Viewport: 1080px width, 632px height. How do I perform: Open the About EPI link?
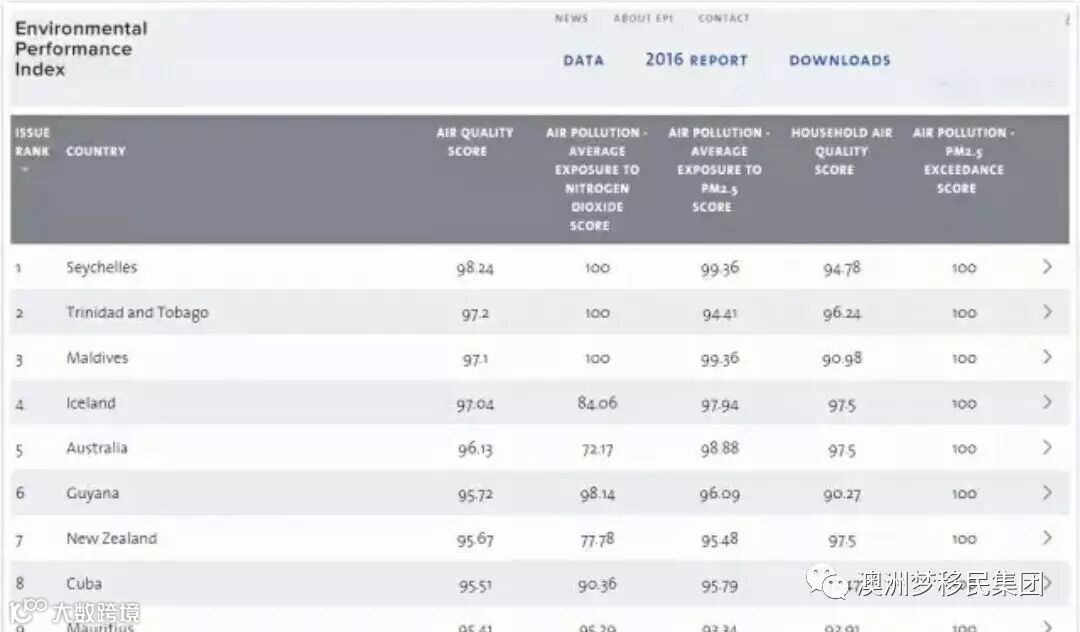[643, 19]
